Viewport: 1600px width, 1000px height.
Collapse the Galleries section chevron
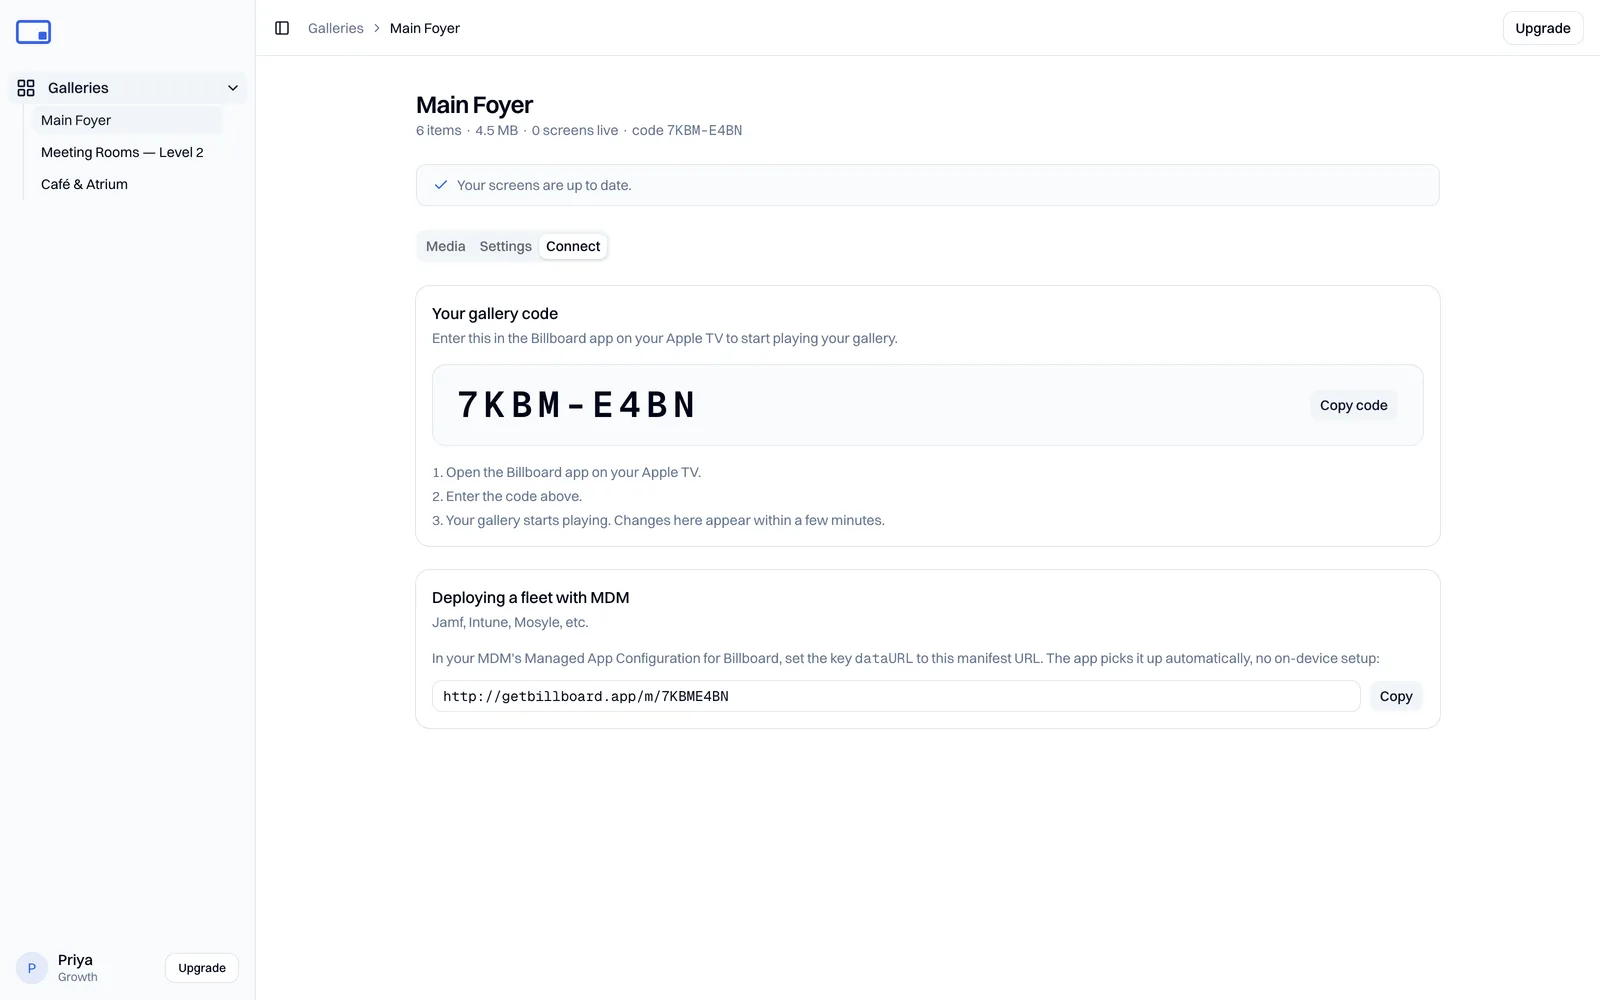coord(233,88)
